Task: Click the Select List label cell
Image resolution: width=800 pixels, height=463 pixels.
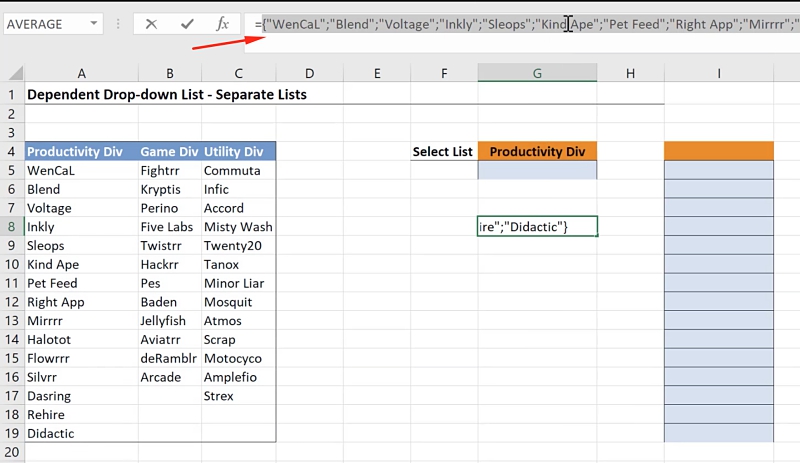Action: tap(443, 152)
